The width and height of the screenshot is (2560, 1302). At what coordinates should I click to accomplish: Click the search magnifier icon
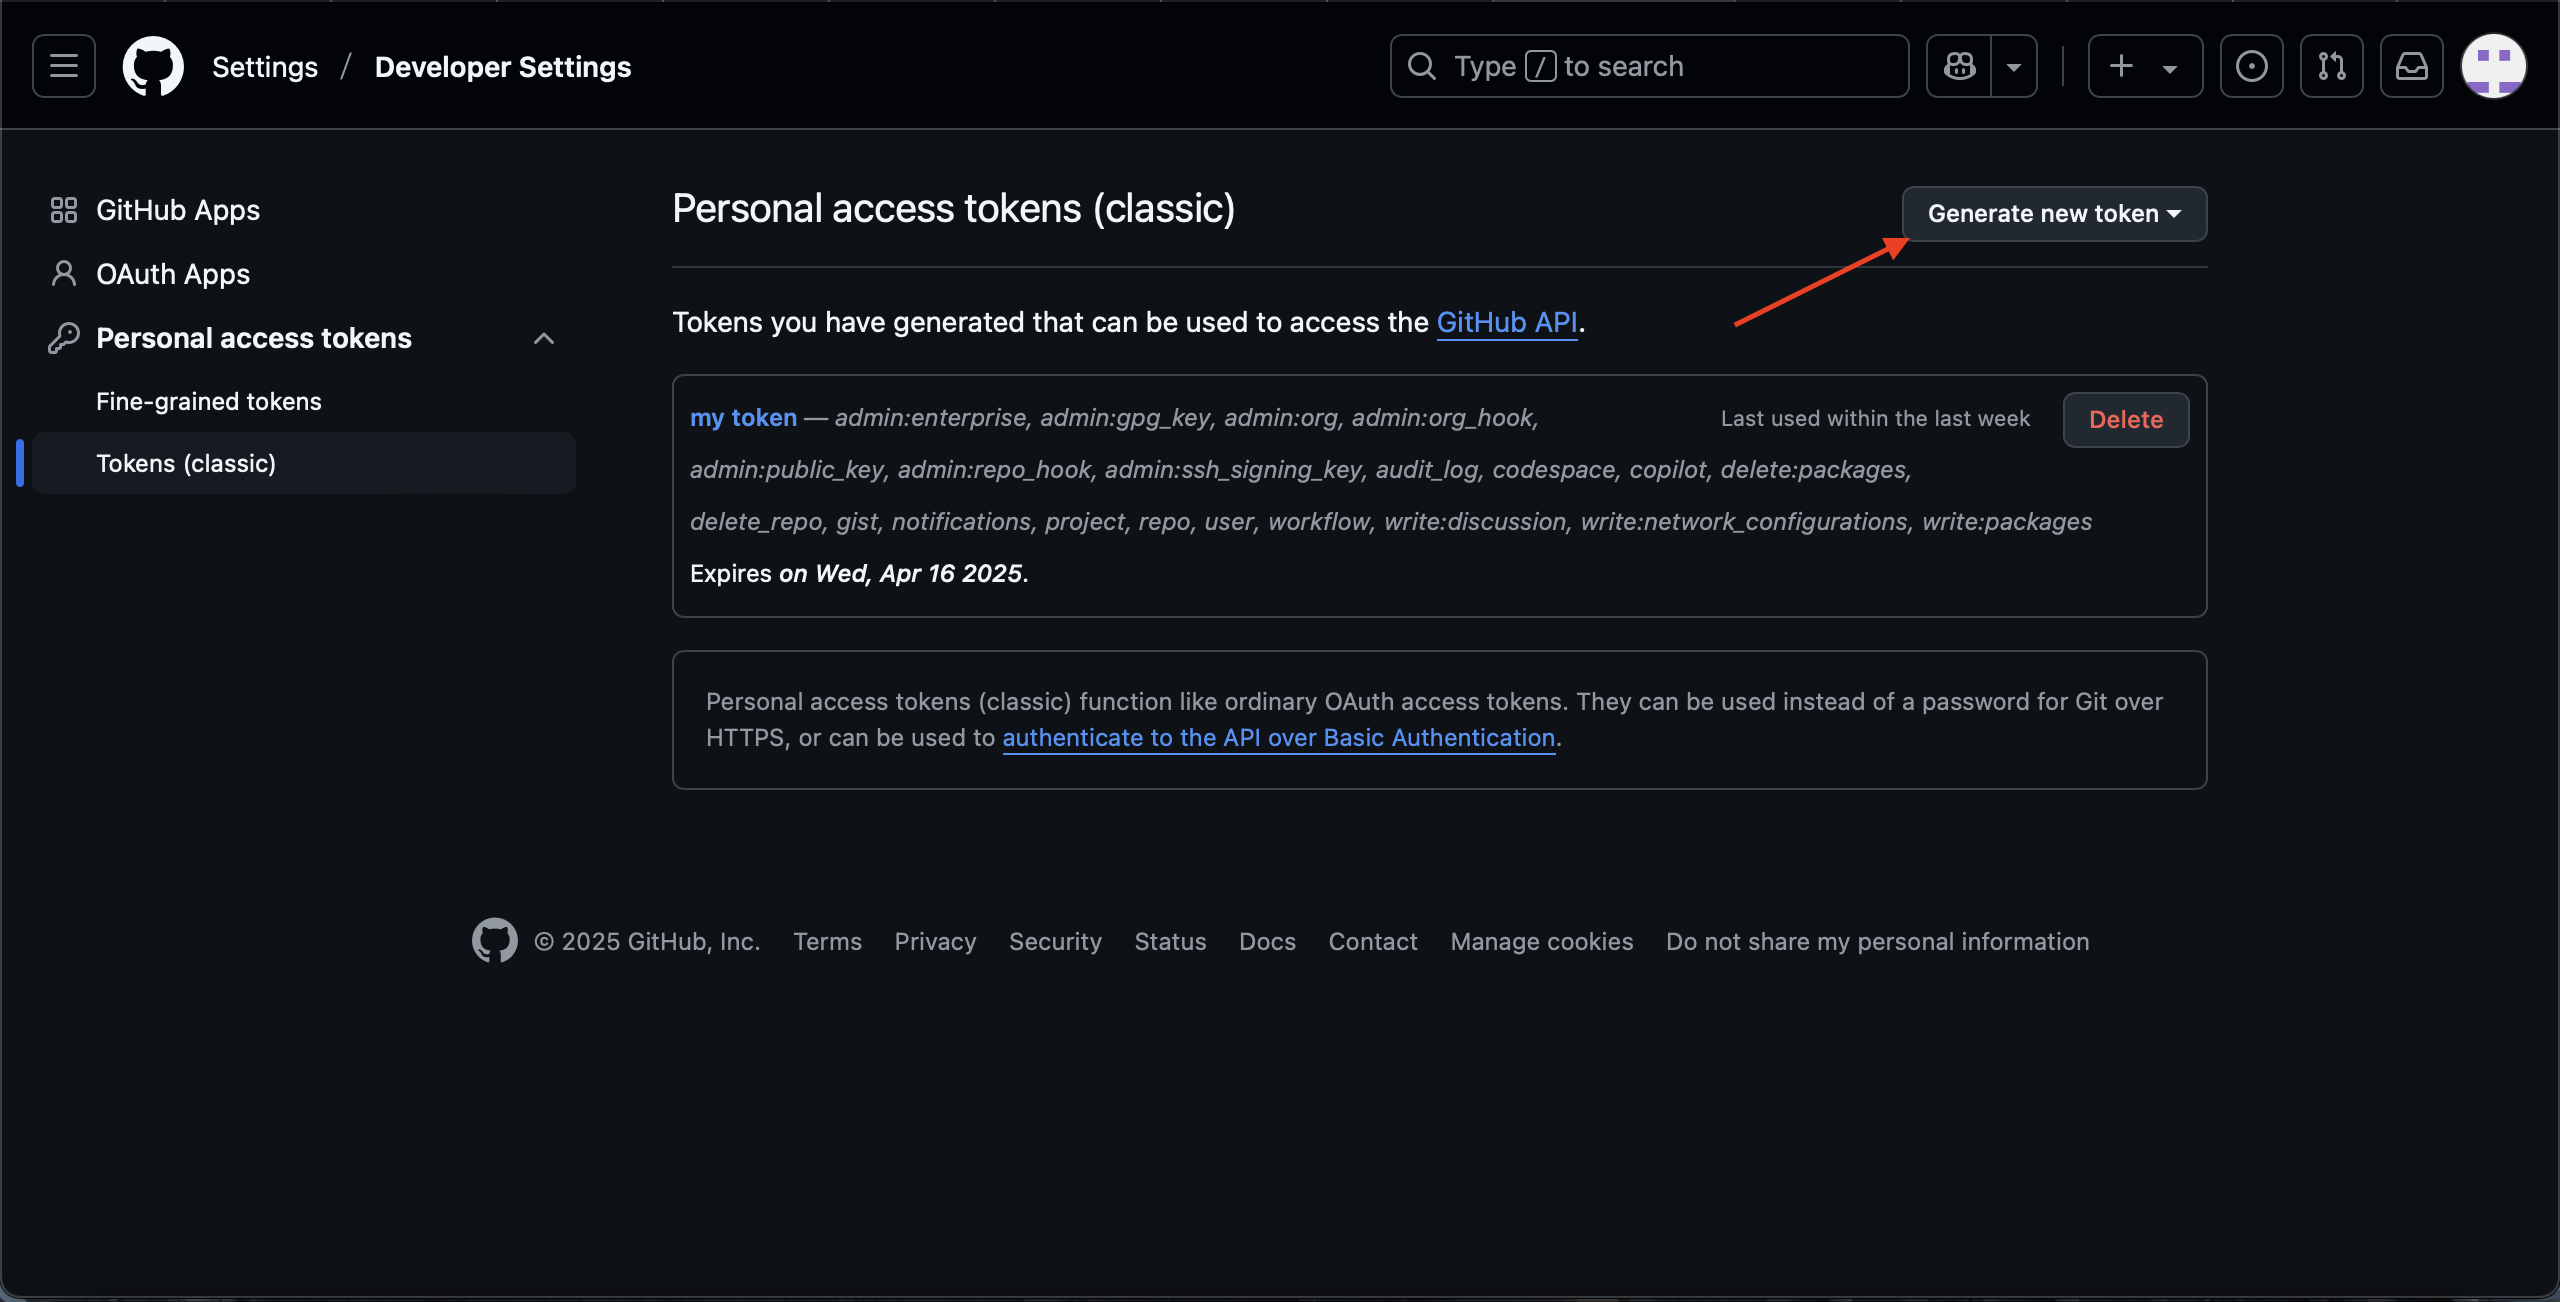coord(1422,66)
